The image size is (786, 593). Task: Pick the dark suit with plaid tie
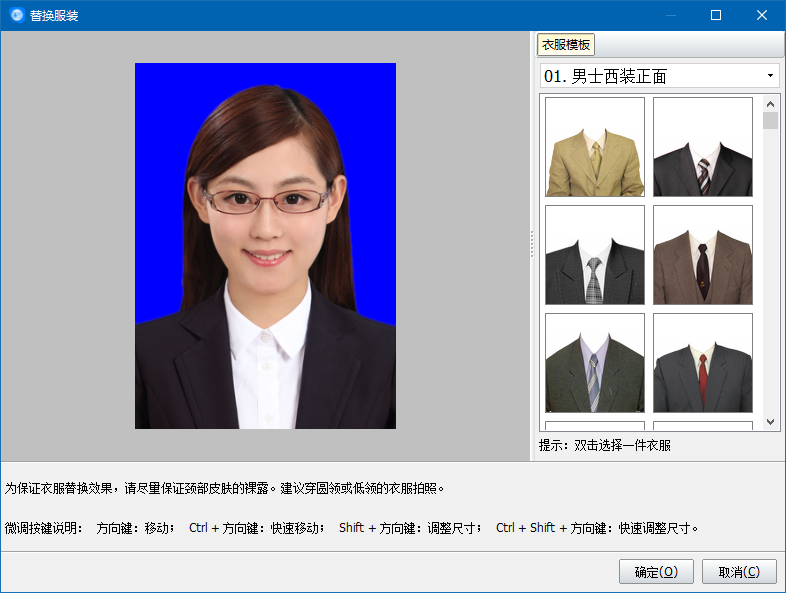pos(595,255)
